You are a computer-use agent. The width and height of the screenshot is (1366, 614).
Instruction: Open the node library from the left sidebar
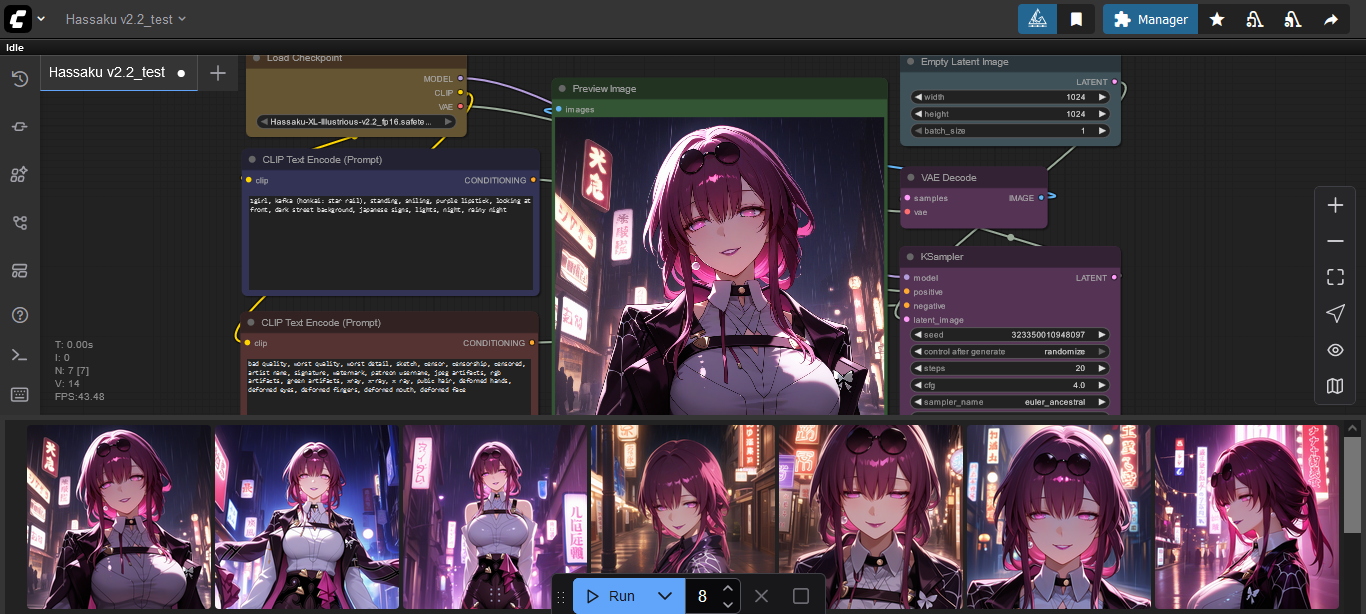pyautogui.click(x=19, y=174)
